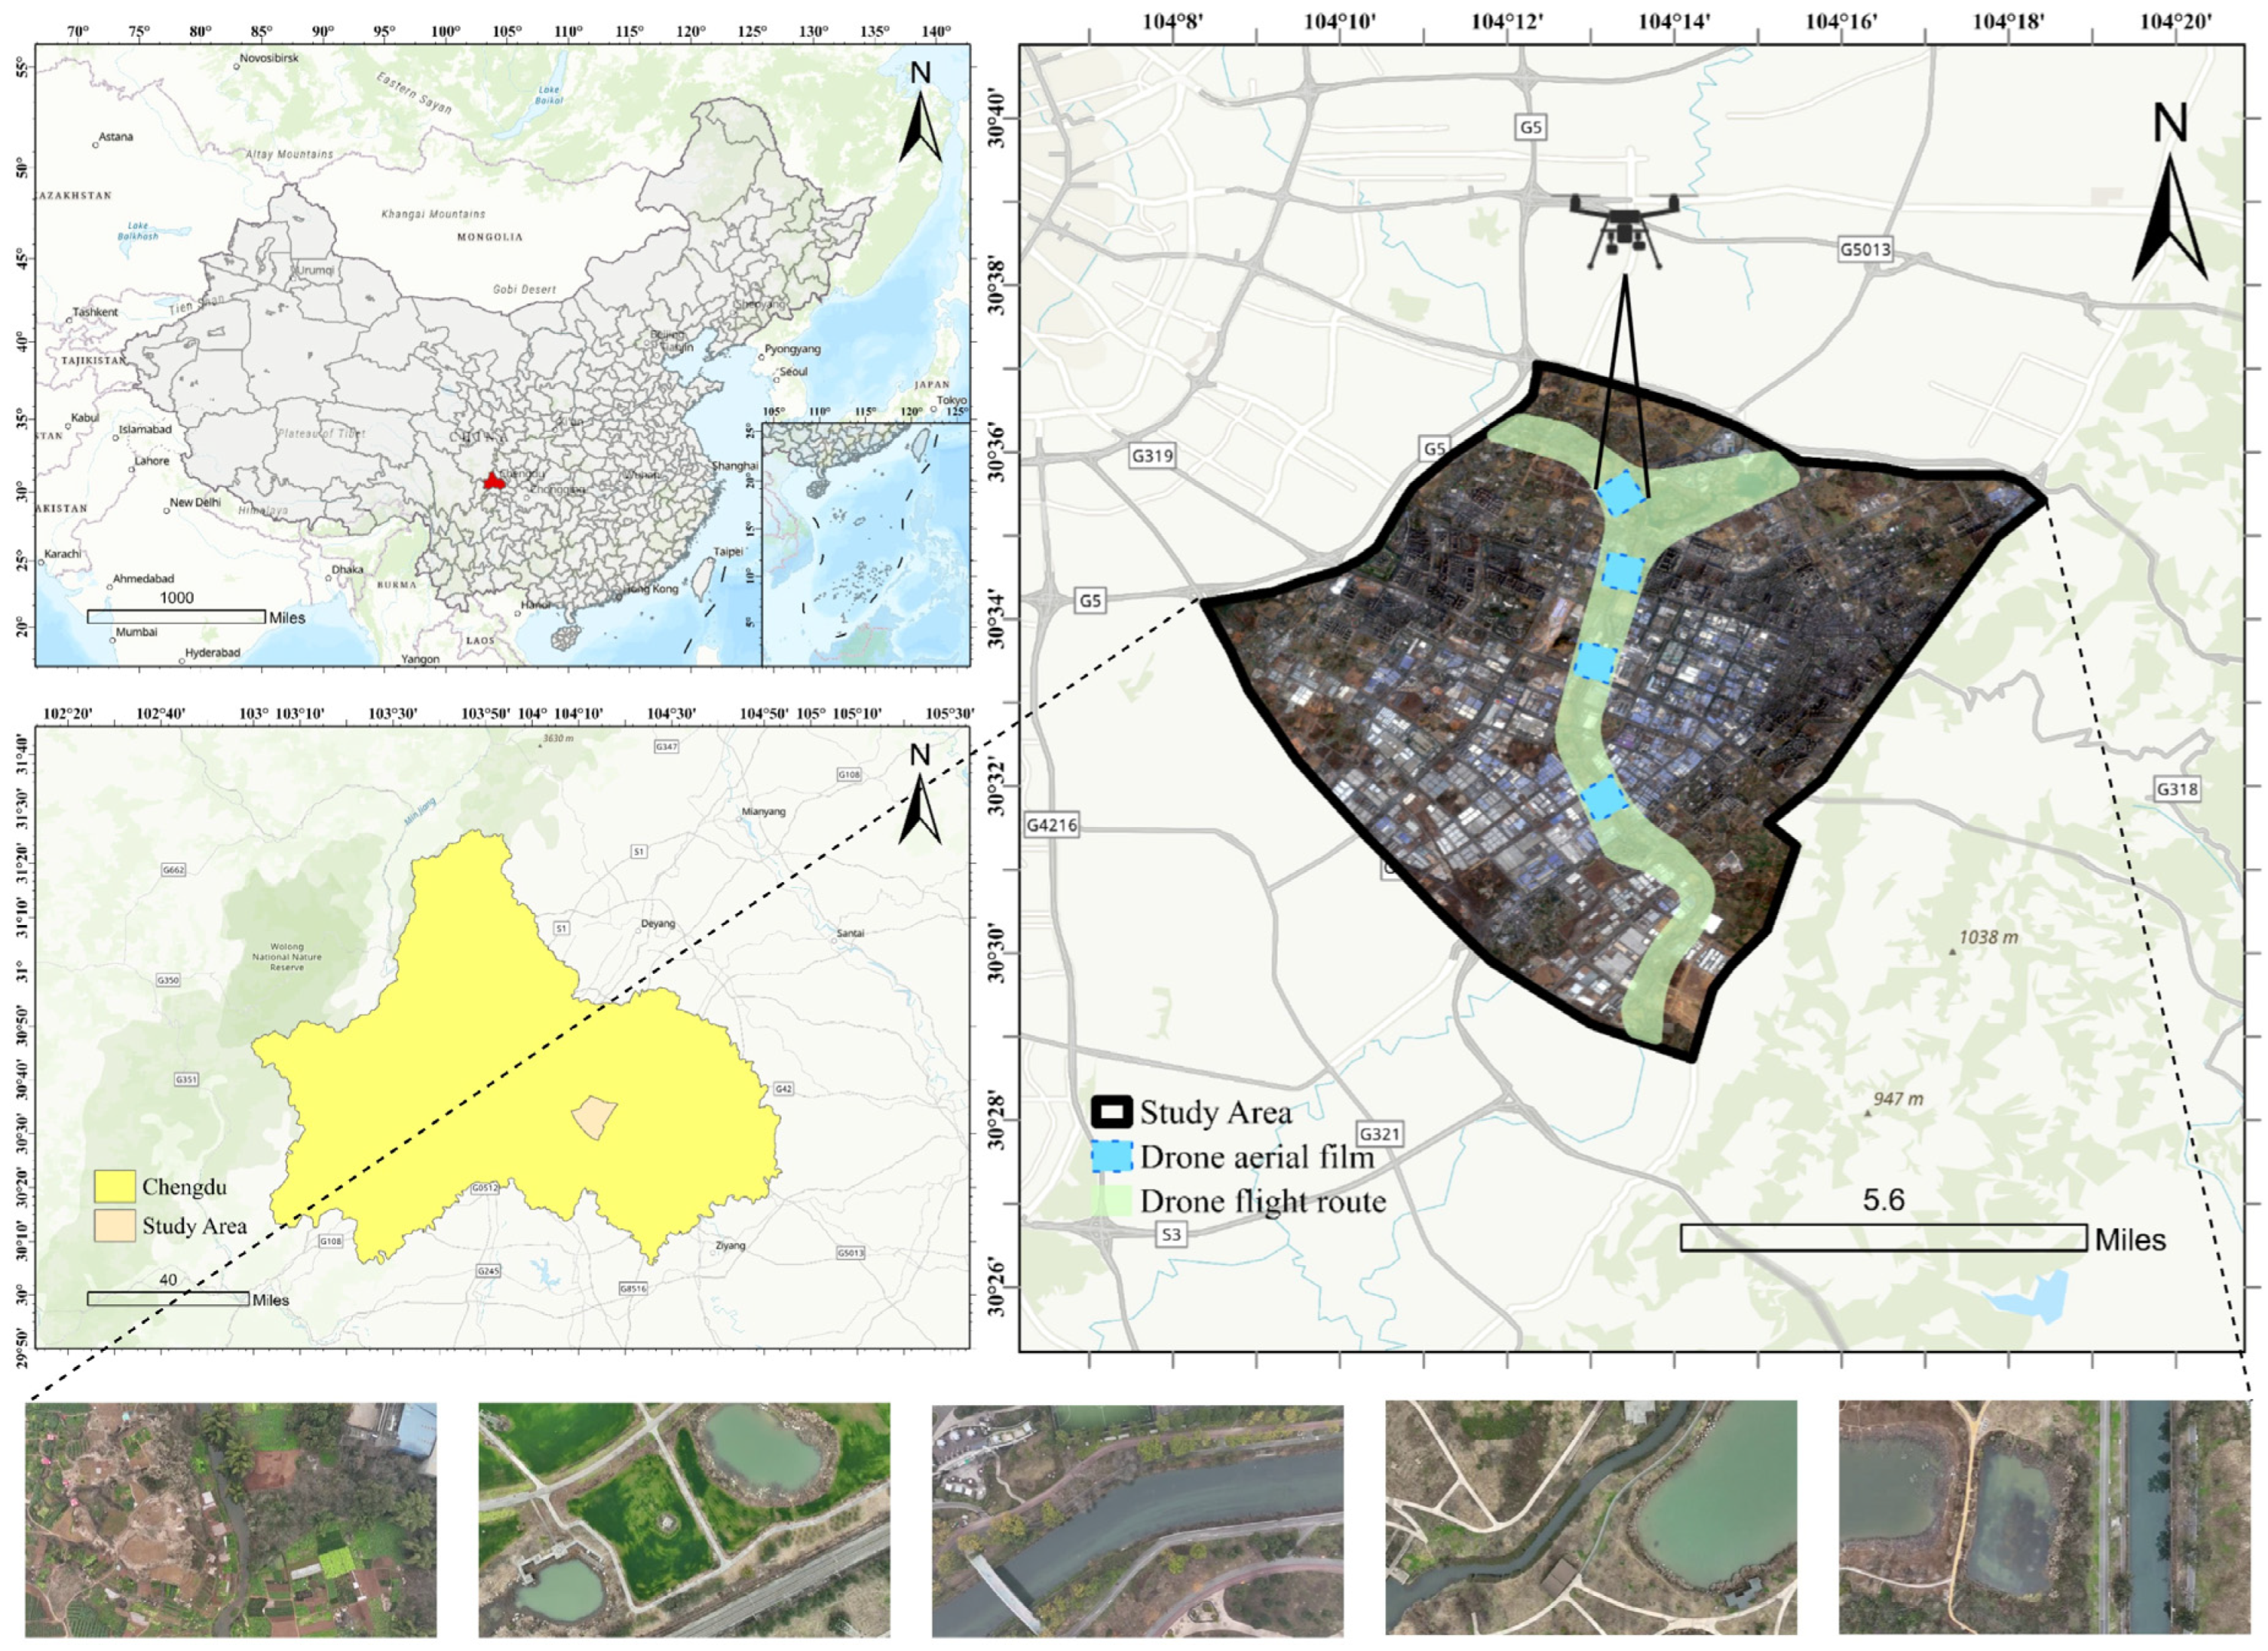Open first drone photo of farmland
The width and height of the screenshot is (2268, 1651).
coord(231,1519)
